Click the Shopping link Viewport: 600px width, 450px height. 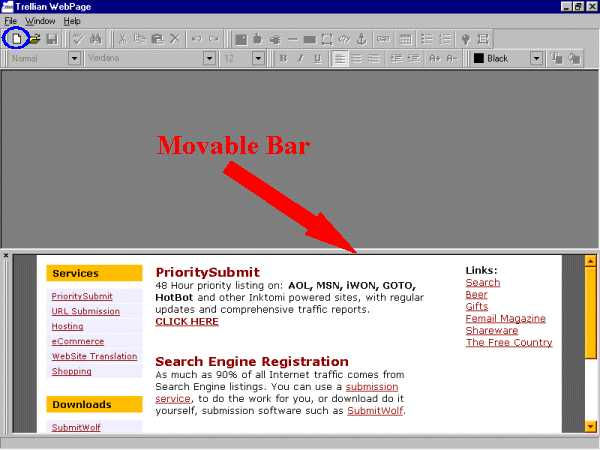pyautogui.click(x=72, y=371)
